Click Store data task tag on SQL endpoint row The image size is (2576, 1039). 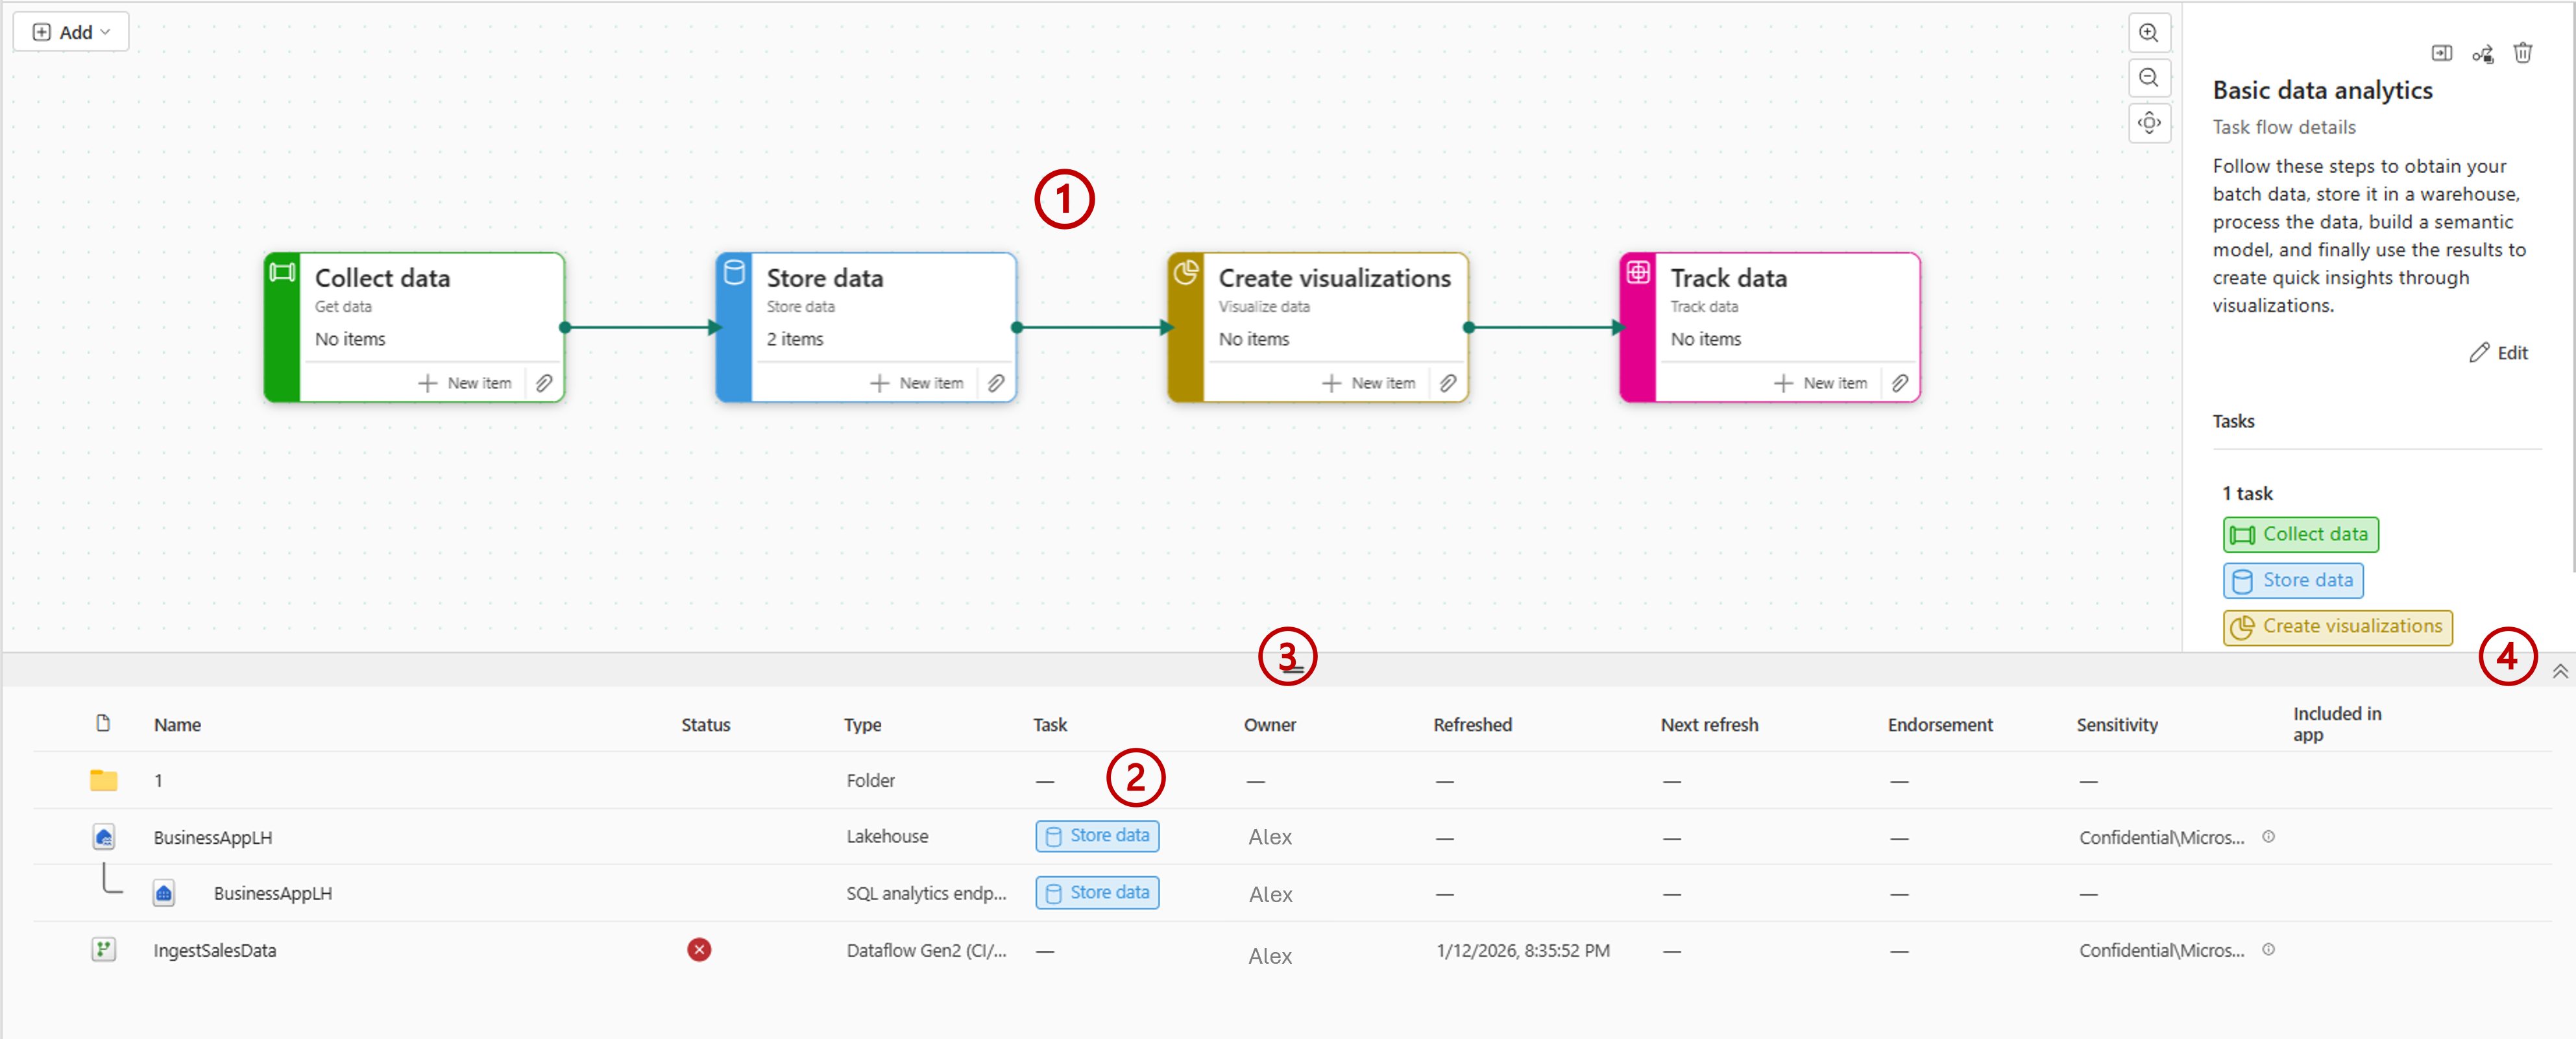coord(1097,892)
